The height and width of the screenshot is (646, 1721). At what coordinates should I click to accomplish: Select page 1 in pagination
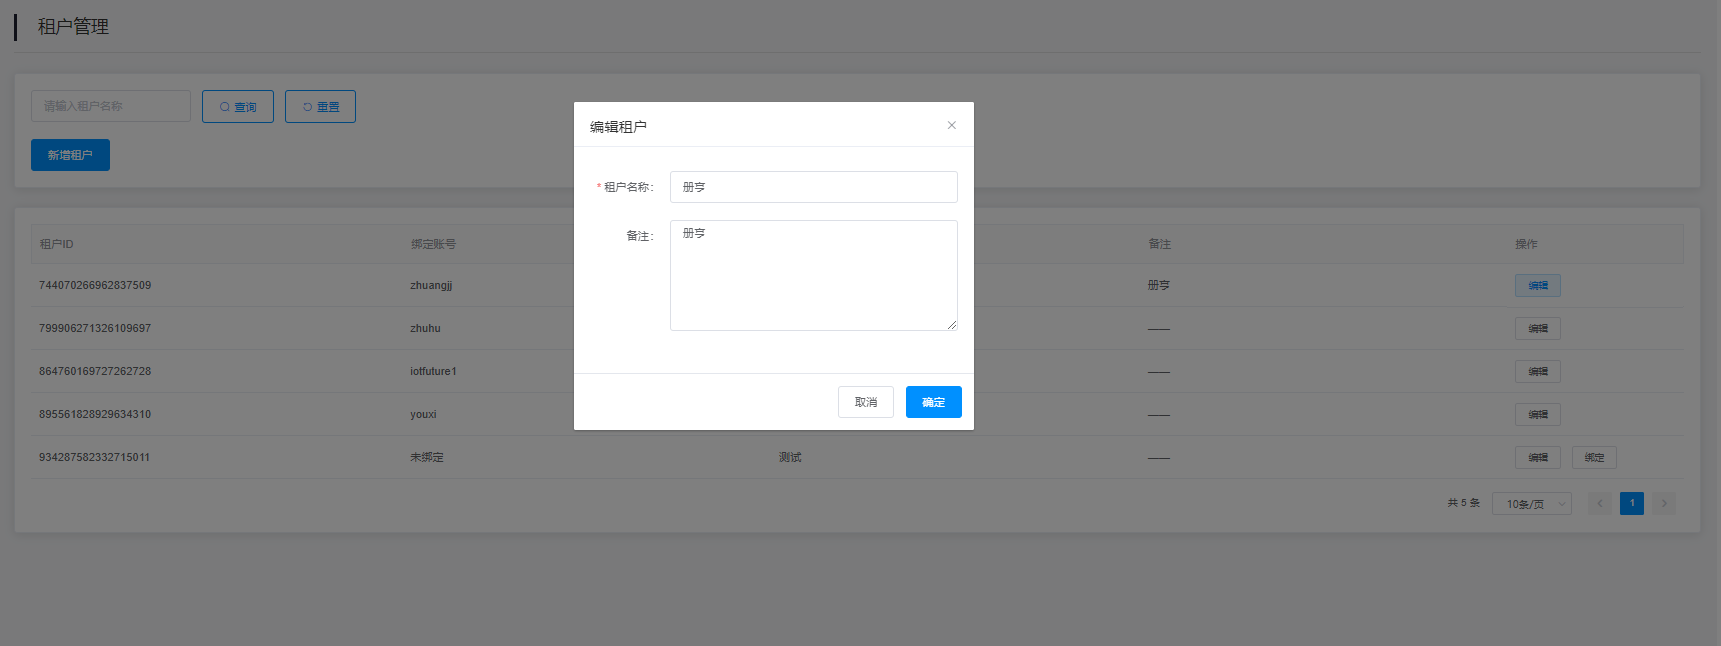(1632, 503)
